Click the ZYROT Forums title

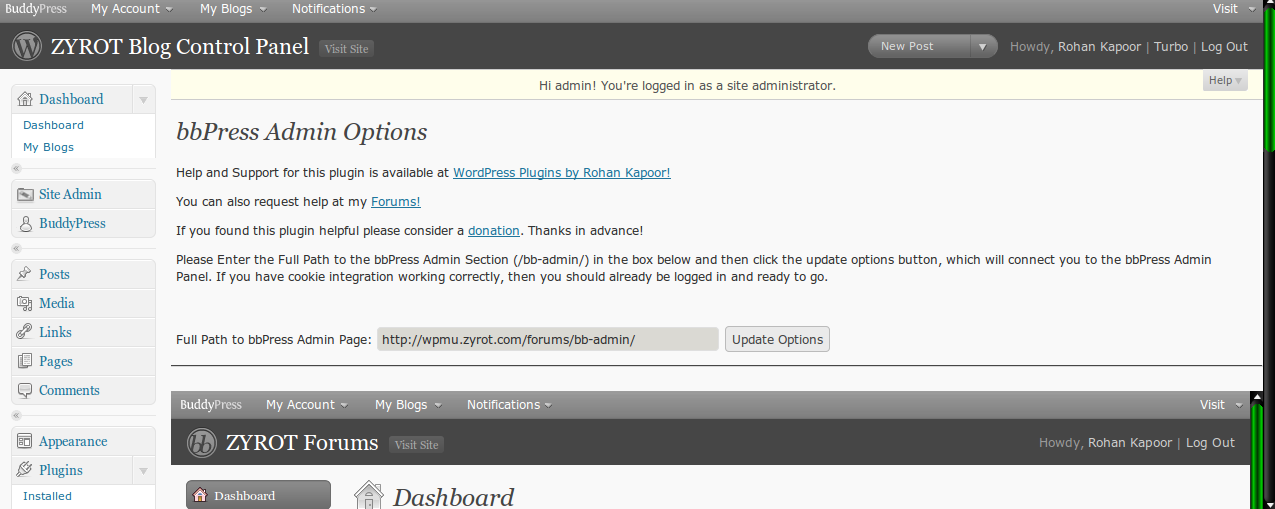click(302, 443)
